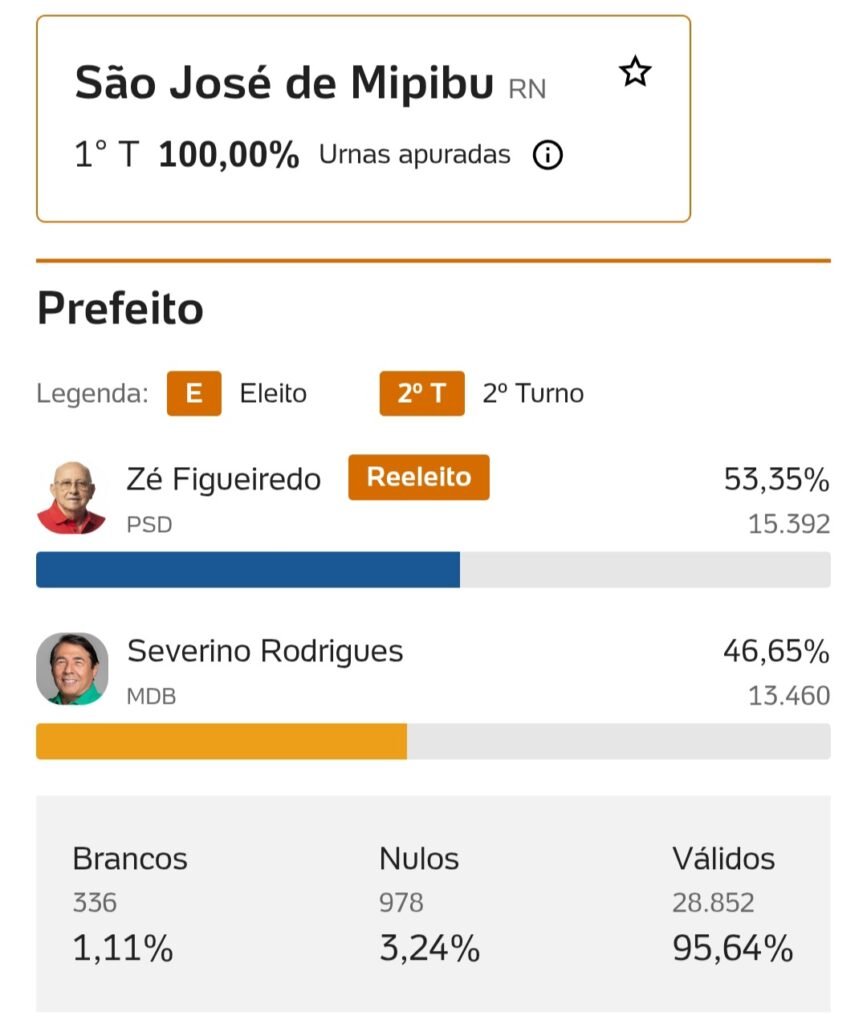Viewport: 867px width, 1024px height.
Task: Click the Prefeito section heading
Action: coord(120,310)
